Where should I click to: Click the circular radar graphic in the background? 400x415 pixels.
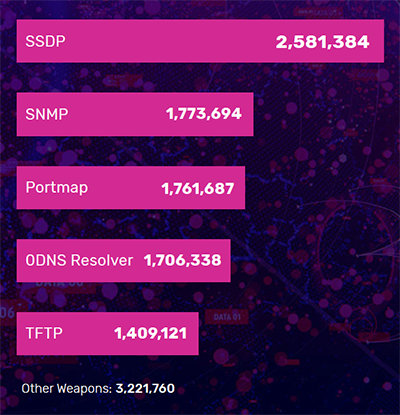(353, 253)
